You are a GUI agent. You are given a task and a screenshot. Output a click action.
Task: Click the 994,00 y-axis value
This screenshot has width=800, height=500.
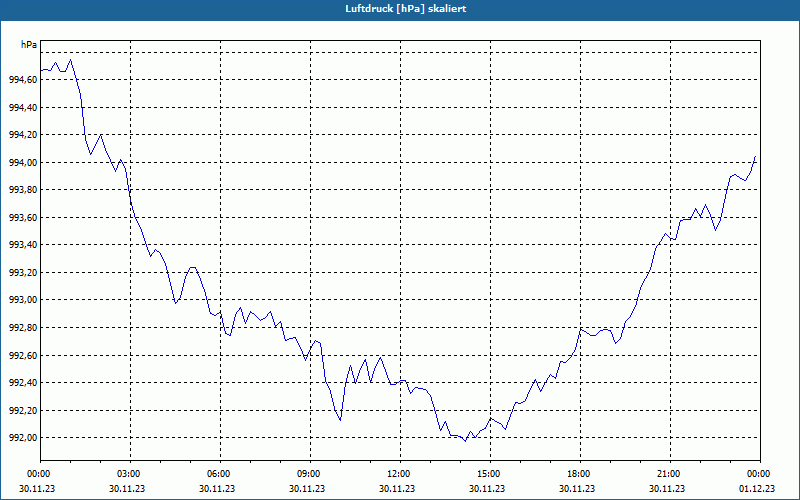tap(23, 163)
